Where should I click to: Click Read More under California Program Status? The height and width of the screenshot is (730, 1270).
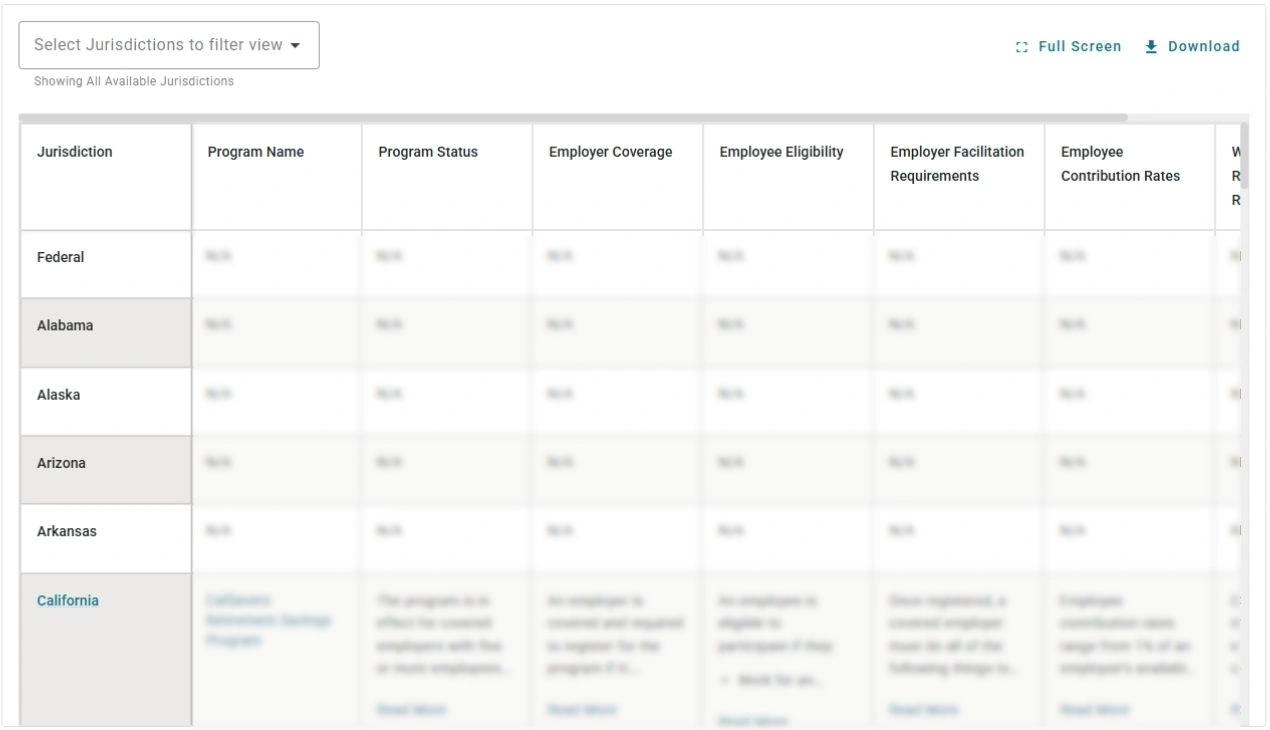(411, 710)
